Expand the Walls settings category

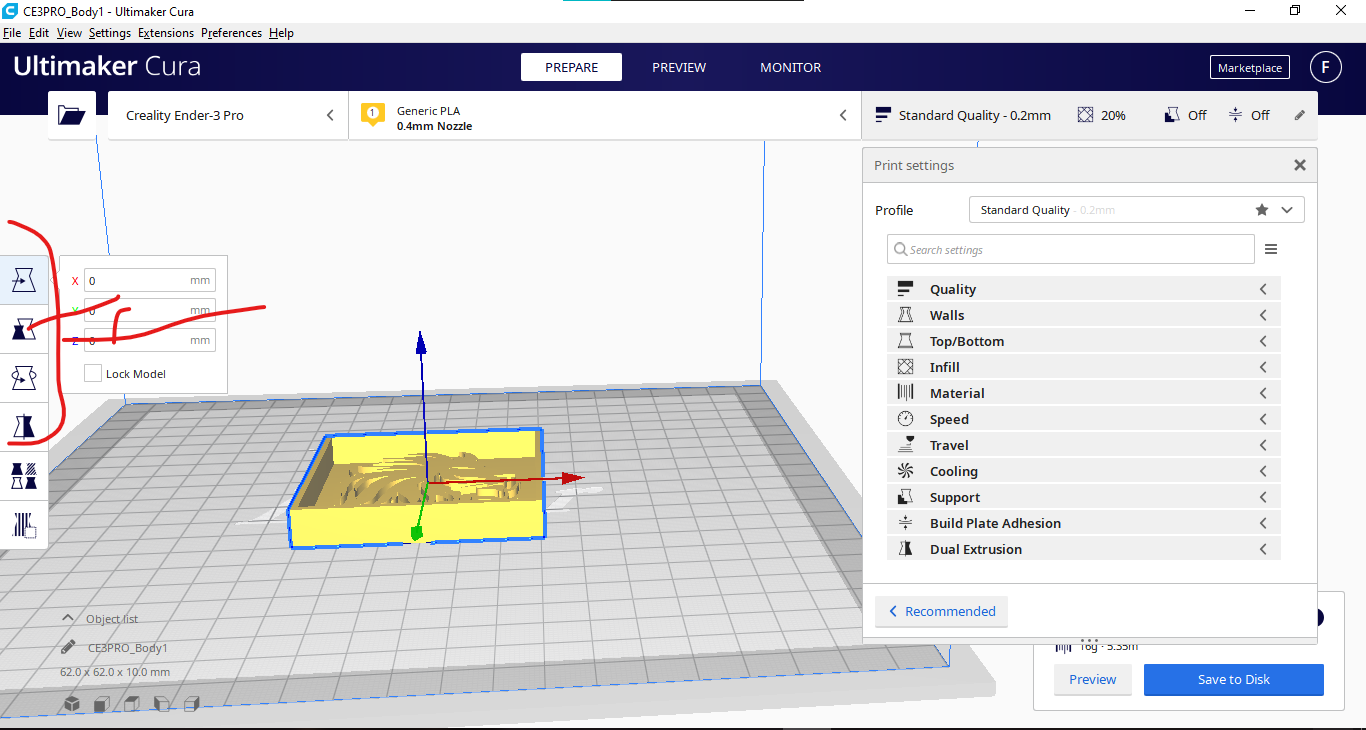[x=1083, y=315]
